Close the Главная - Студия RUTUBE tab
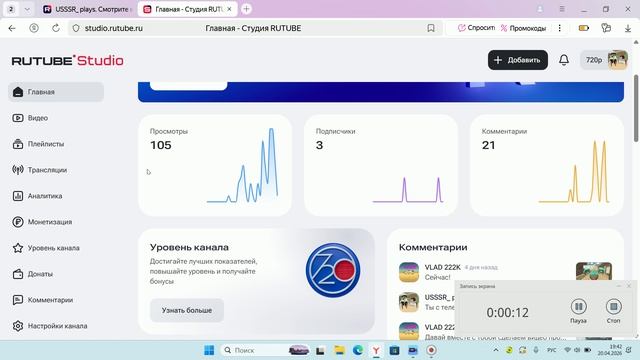Viewport: 640px width, 360px height. coord(229,9)
